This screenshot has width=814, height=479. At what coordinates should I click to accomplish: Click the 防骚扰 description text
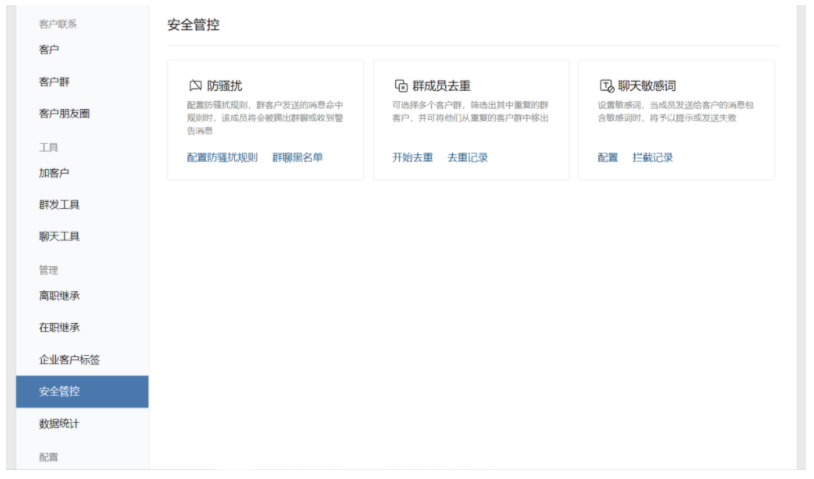(265, 118)
